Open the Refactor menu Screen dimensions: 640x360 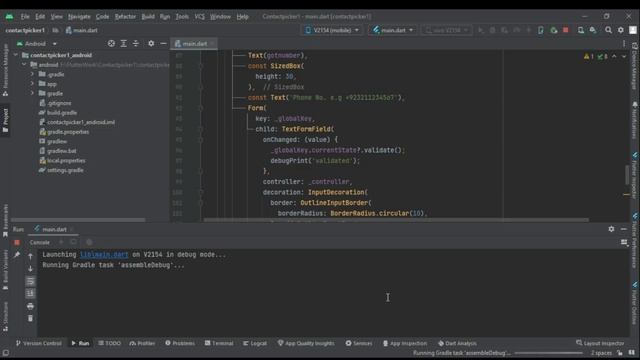tap(125, 17)
